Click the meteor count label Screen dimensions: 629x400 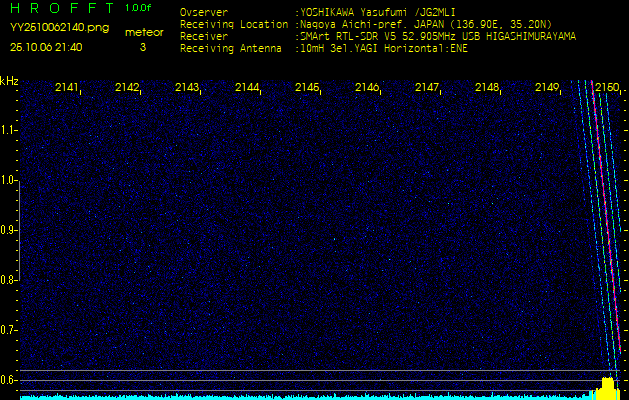[143, 32]
